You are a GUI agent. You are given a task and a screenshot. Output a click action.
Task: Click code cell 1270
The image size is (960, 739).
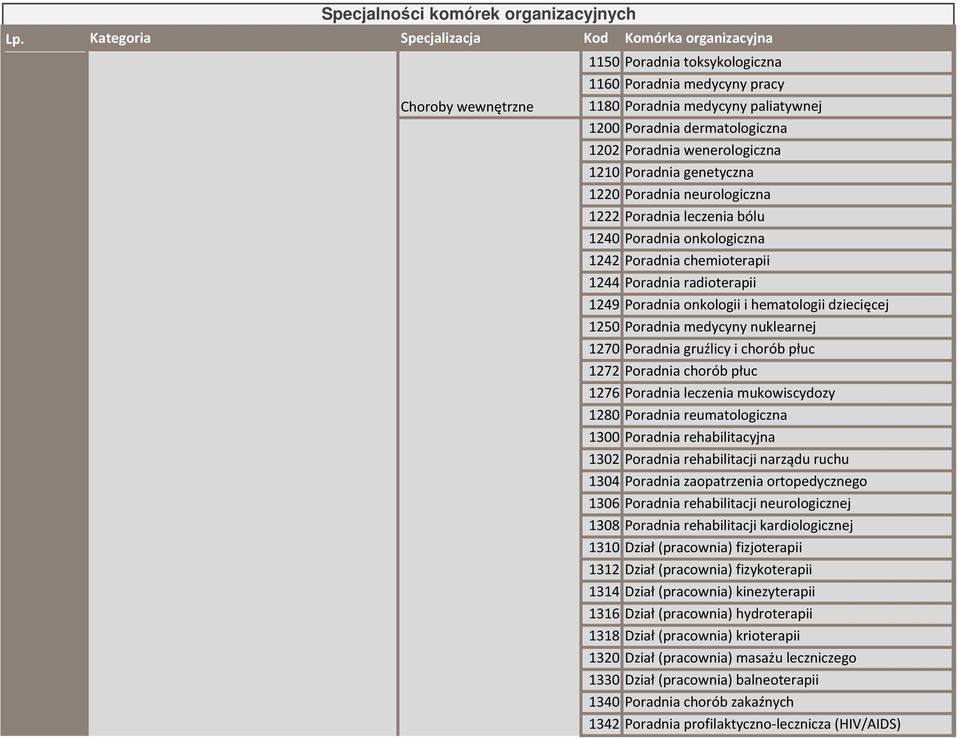tap(601, 348)
